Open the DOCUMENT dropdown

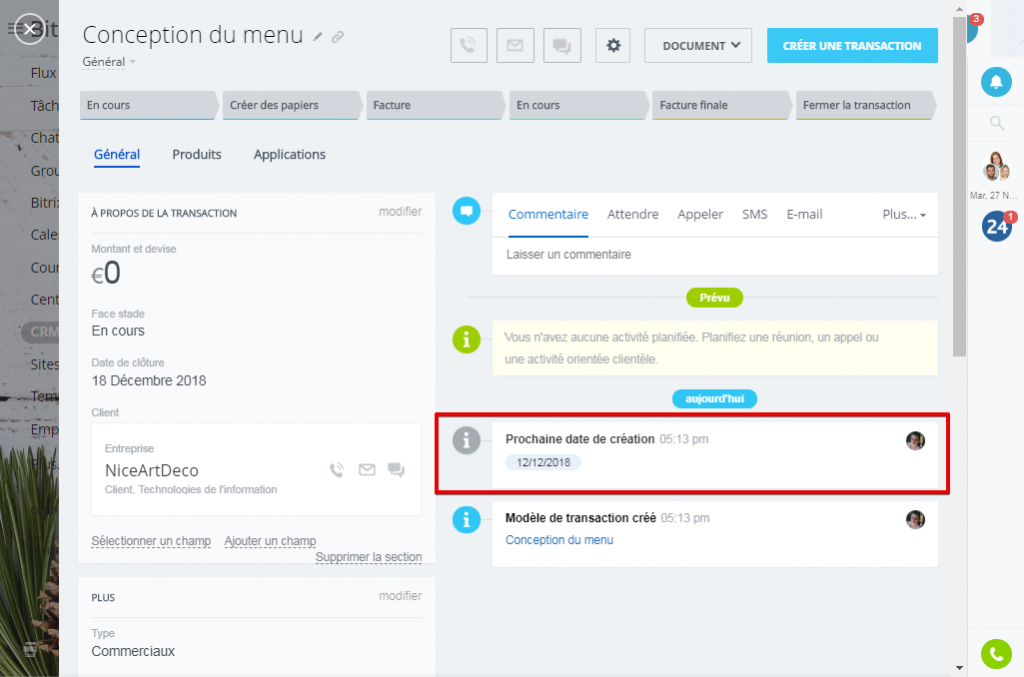click(x=698, y=46)
